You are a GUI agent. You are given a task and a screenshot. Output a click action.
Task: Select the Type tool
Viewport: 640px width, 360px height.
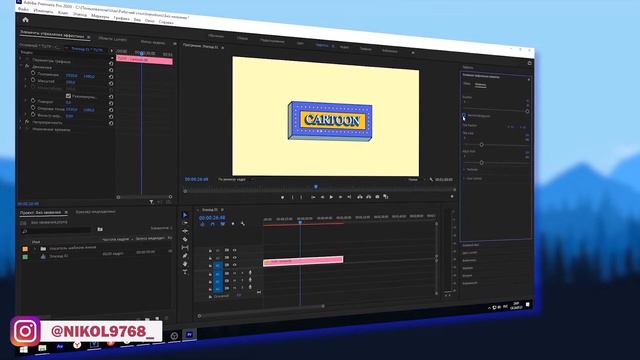(185, 271)
